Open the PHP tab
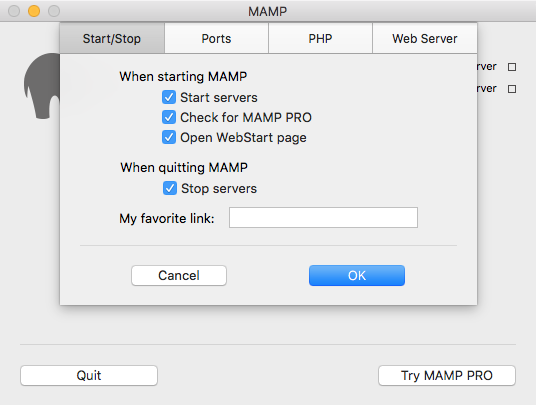 320,39
